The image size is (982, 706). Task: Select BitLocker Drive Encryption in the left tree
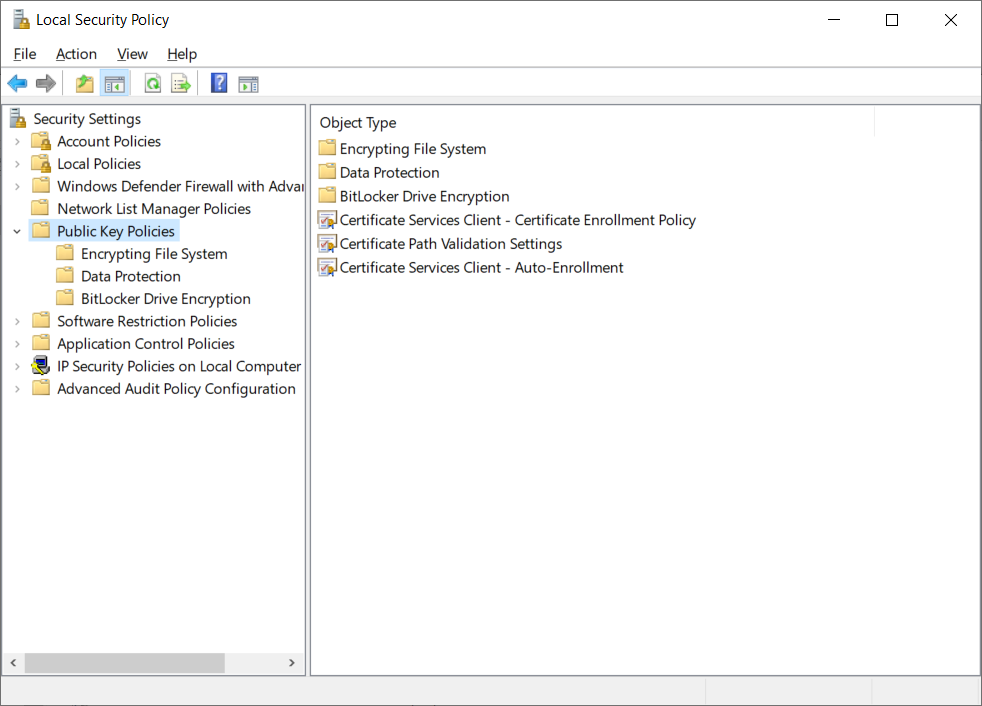[166, 299]
